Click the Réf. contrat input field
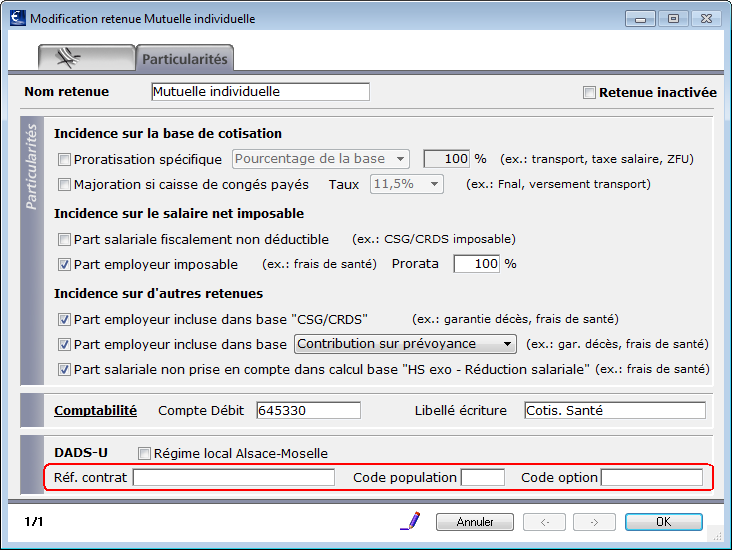732x550 pixels. tap(234, 478)
